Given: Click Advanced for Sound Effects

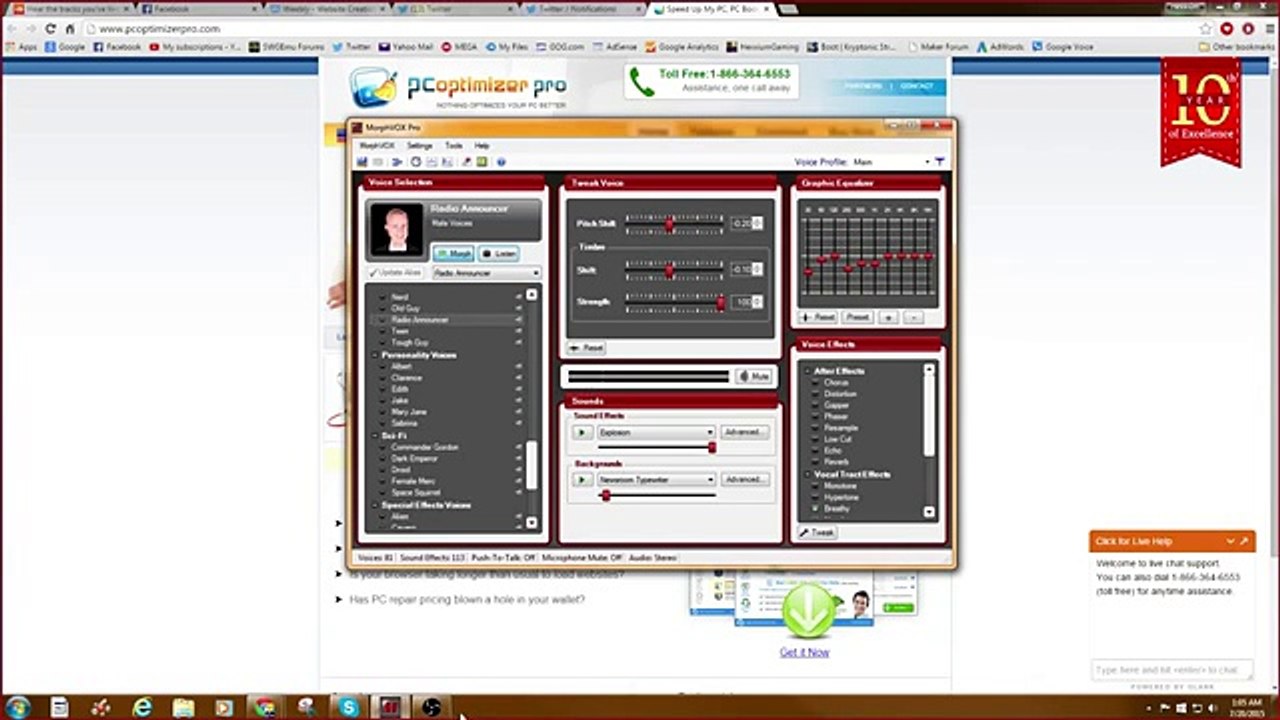Looking at the screenshot, I should (x=744, y=432).
